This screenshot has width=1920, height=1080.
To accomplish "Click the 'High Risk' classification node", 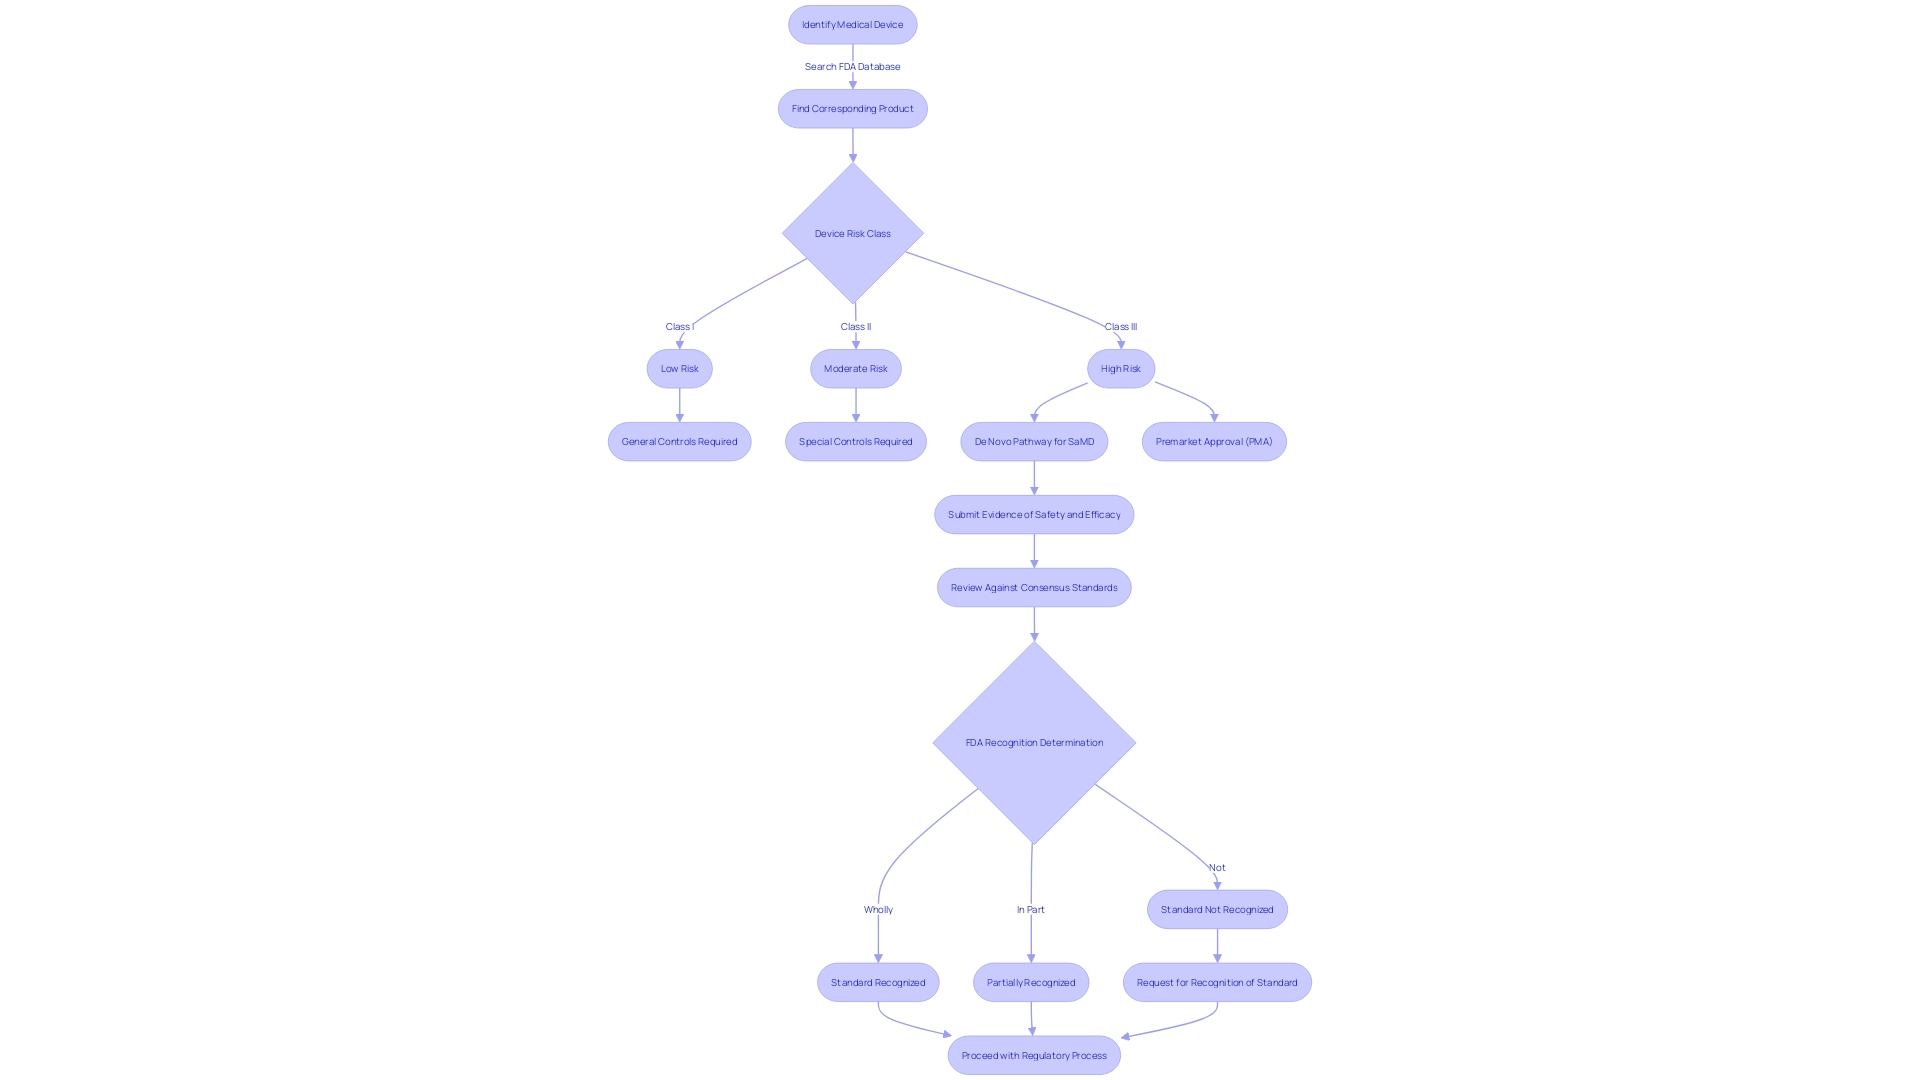I will pos(1120,367).
